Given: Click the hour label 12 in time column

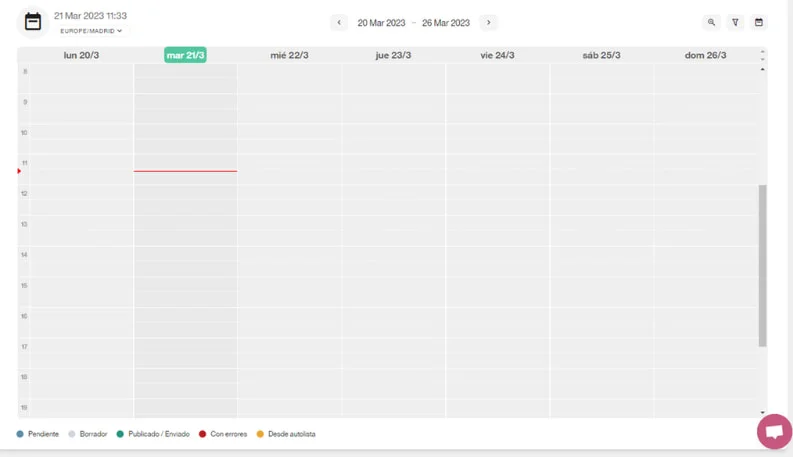Looking at the screenshot, I should 24,194.
